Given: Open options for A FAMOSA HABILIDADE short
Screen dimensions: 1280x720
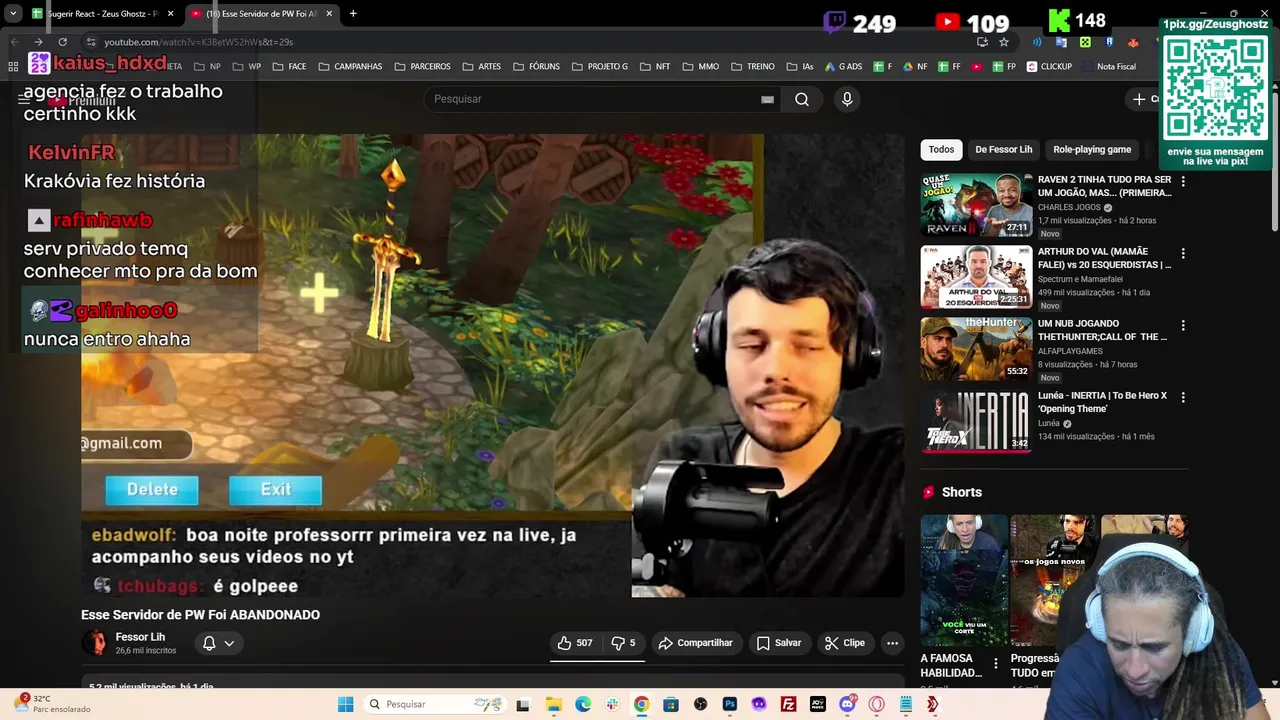Looking at the screenshot, I should (995, 663).
